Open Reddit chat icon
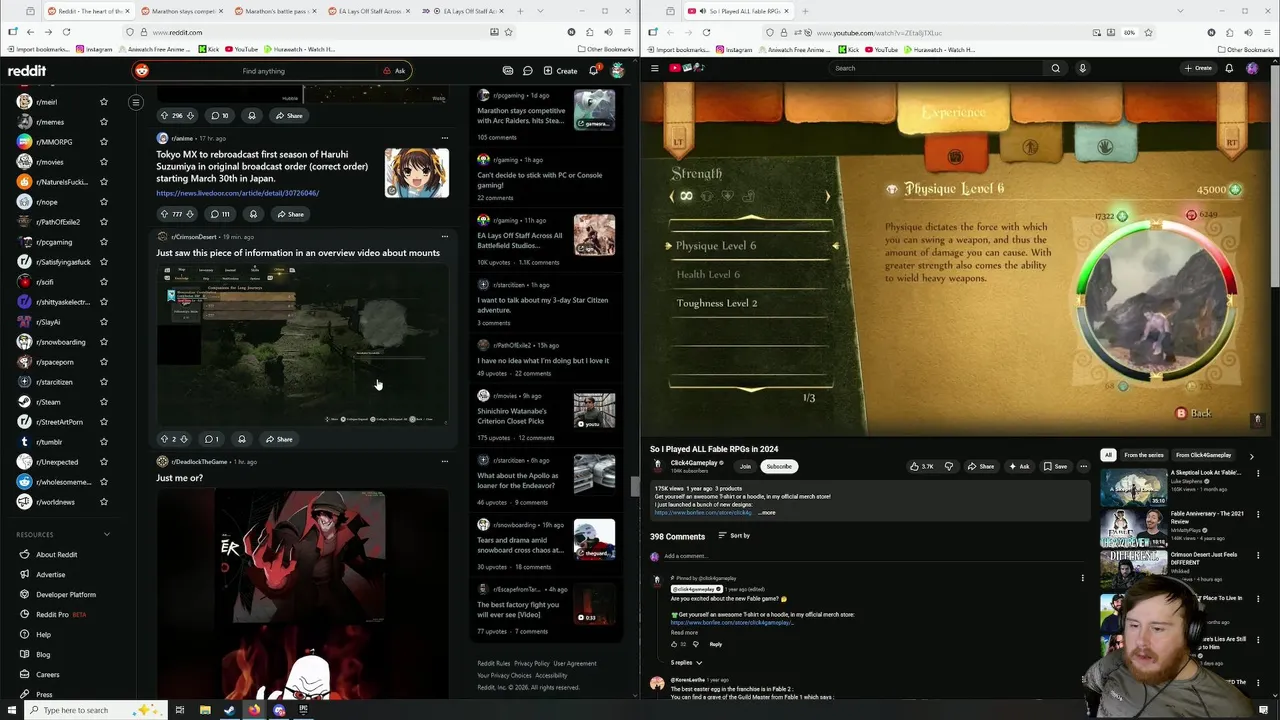 (x=527, y=71)
